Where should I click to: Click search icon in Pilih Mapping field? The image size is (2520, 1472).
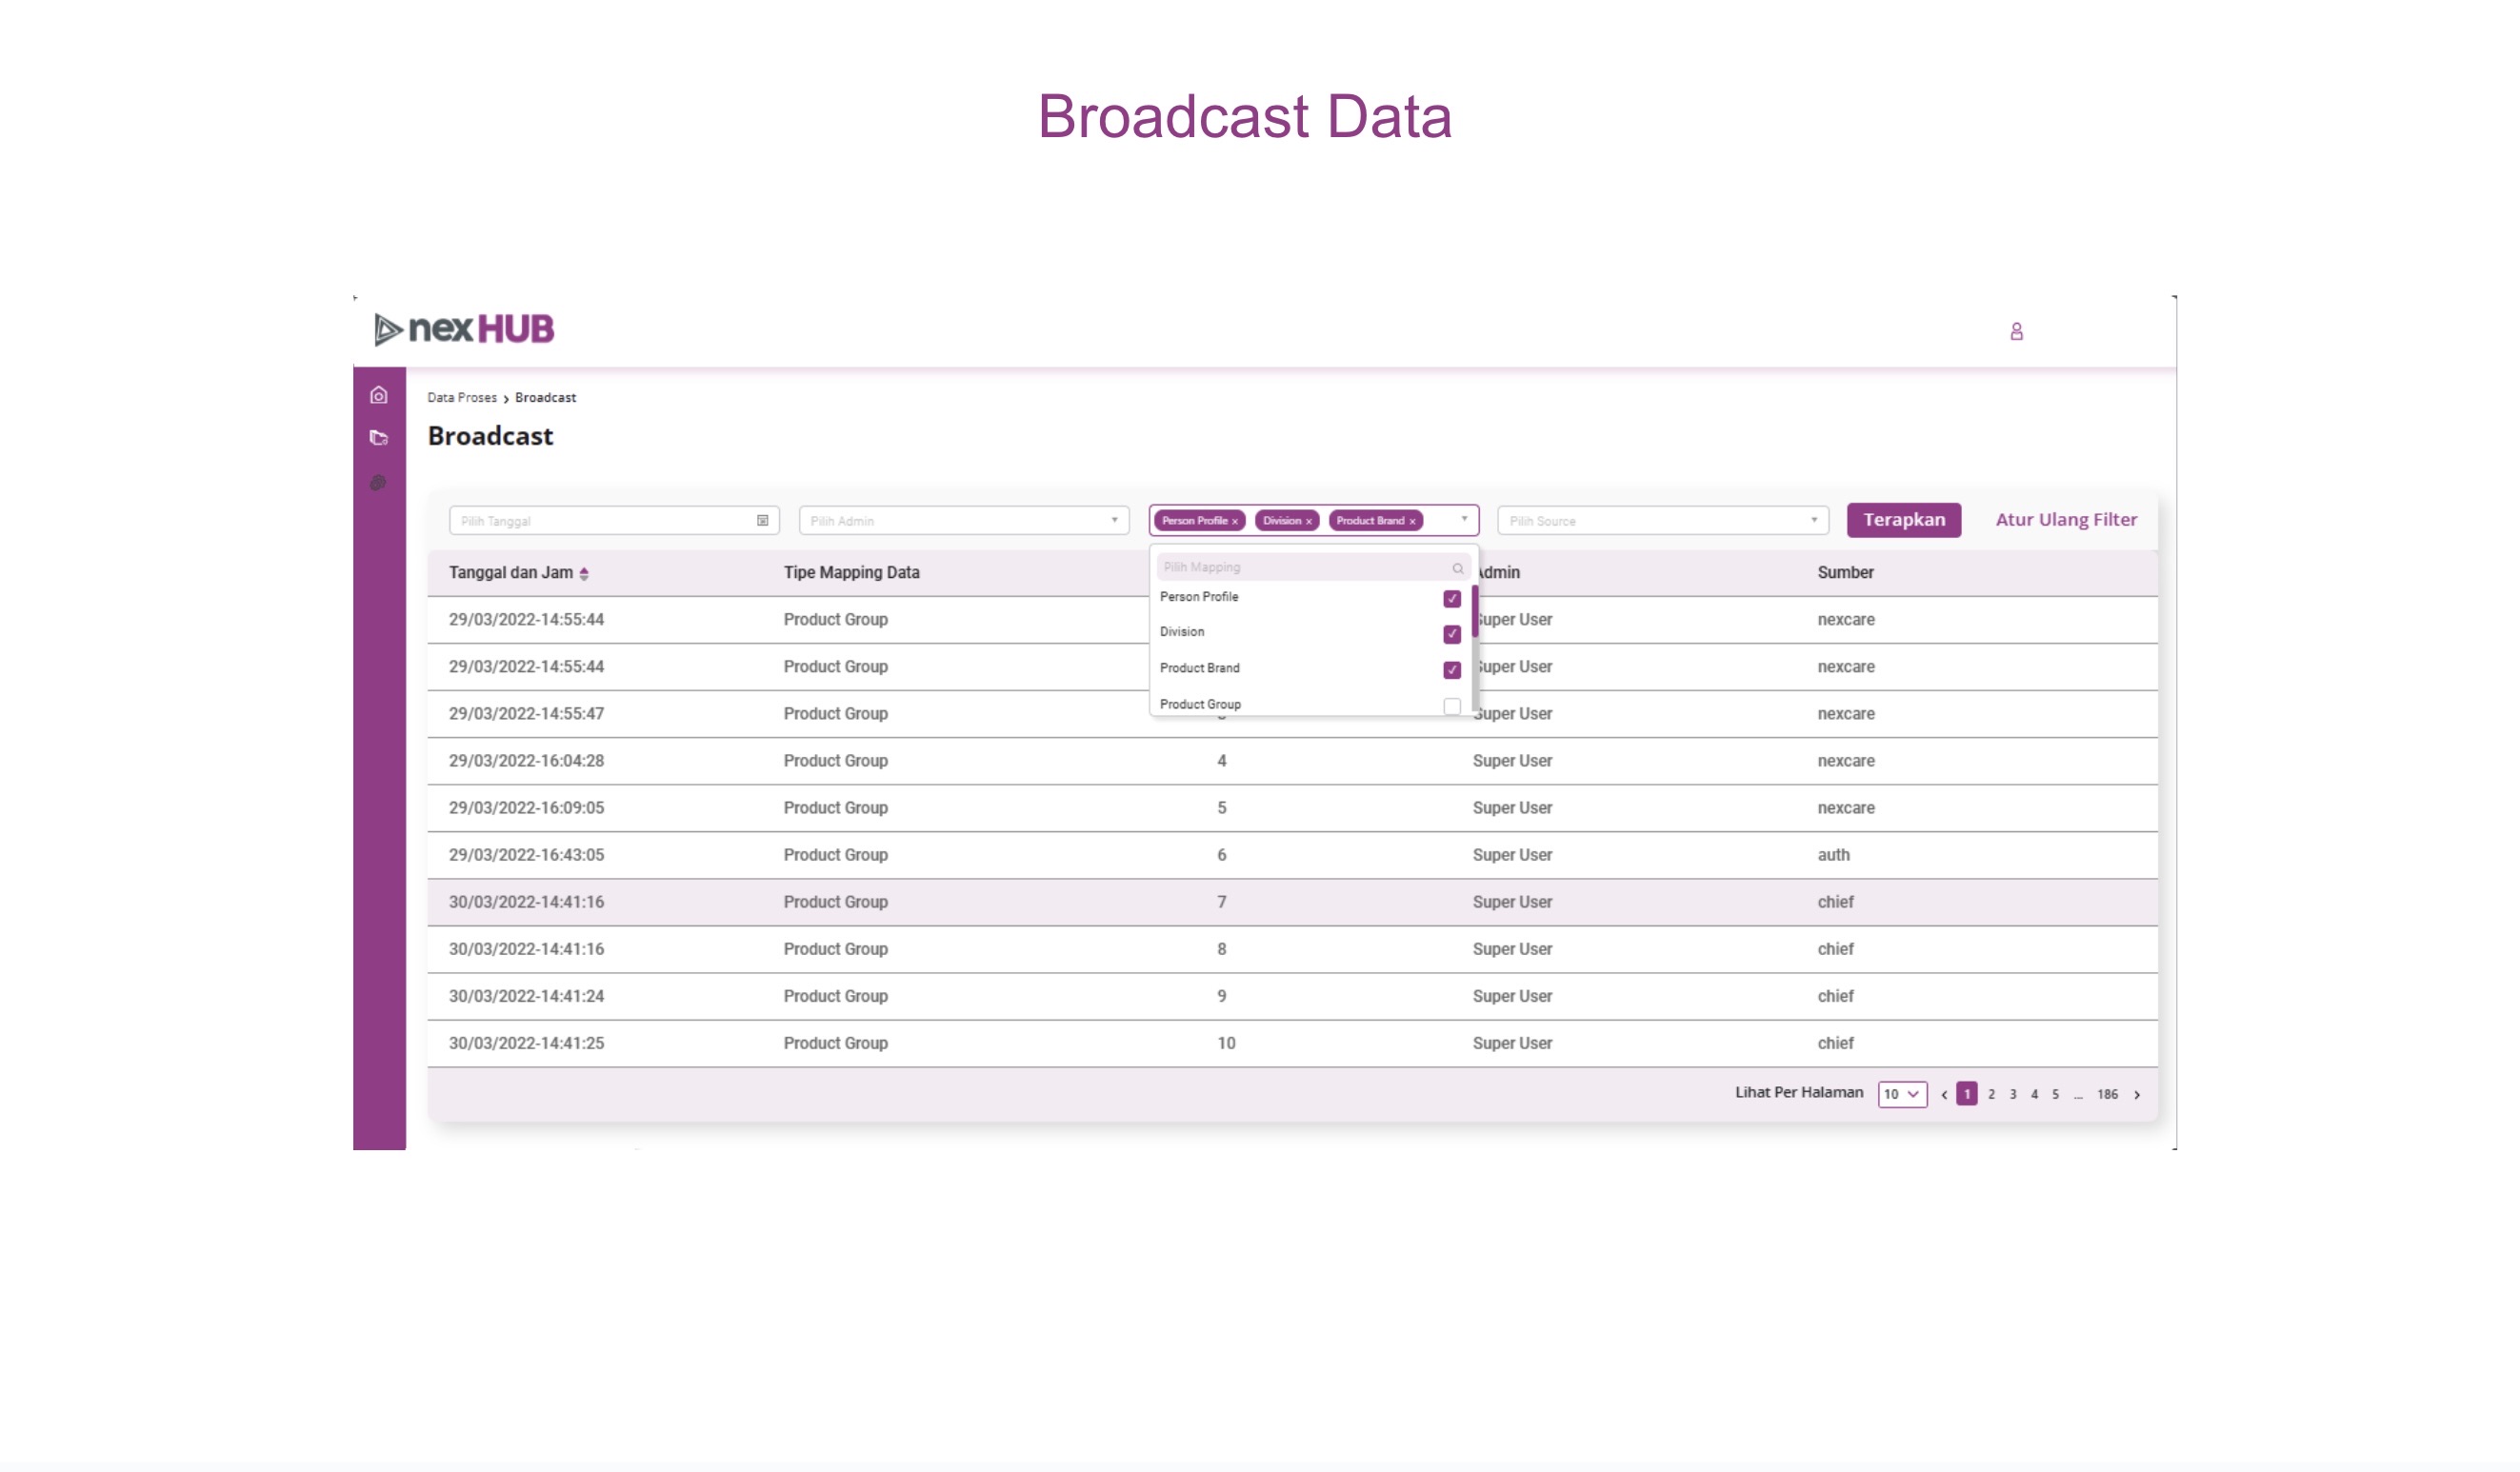[x=1457, y=568]
